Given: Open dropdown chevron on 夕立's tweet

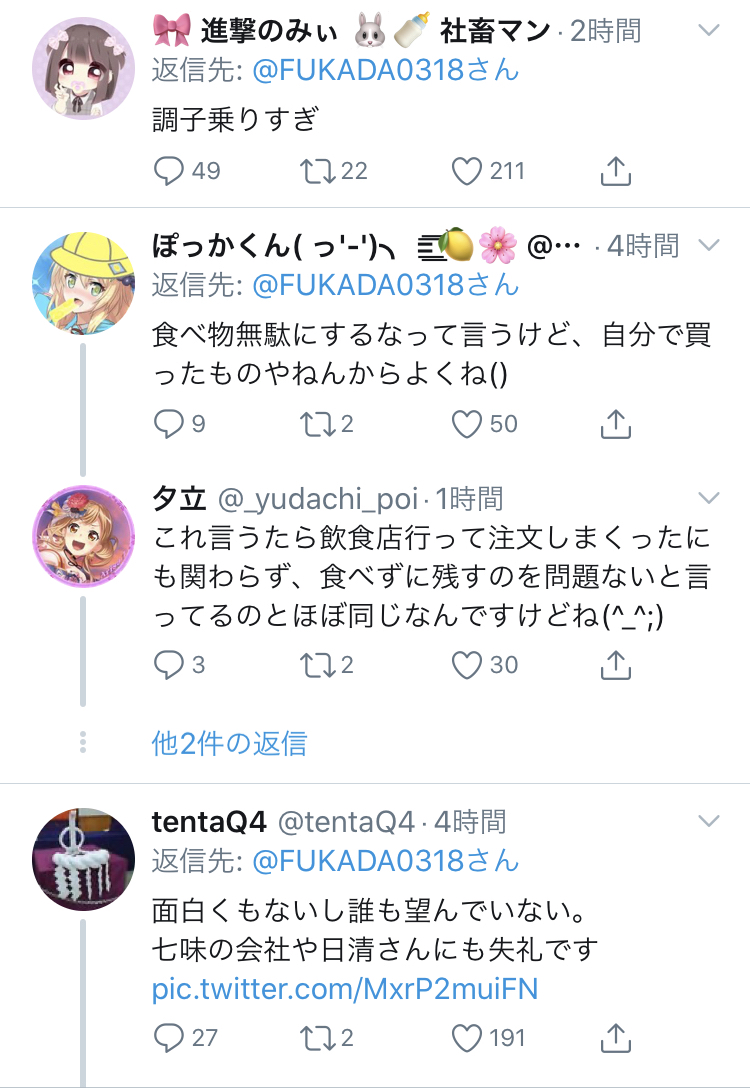Looking at the screenshot, I should tap(708, 498).
